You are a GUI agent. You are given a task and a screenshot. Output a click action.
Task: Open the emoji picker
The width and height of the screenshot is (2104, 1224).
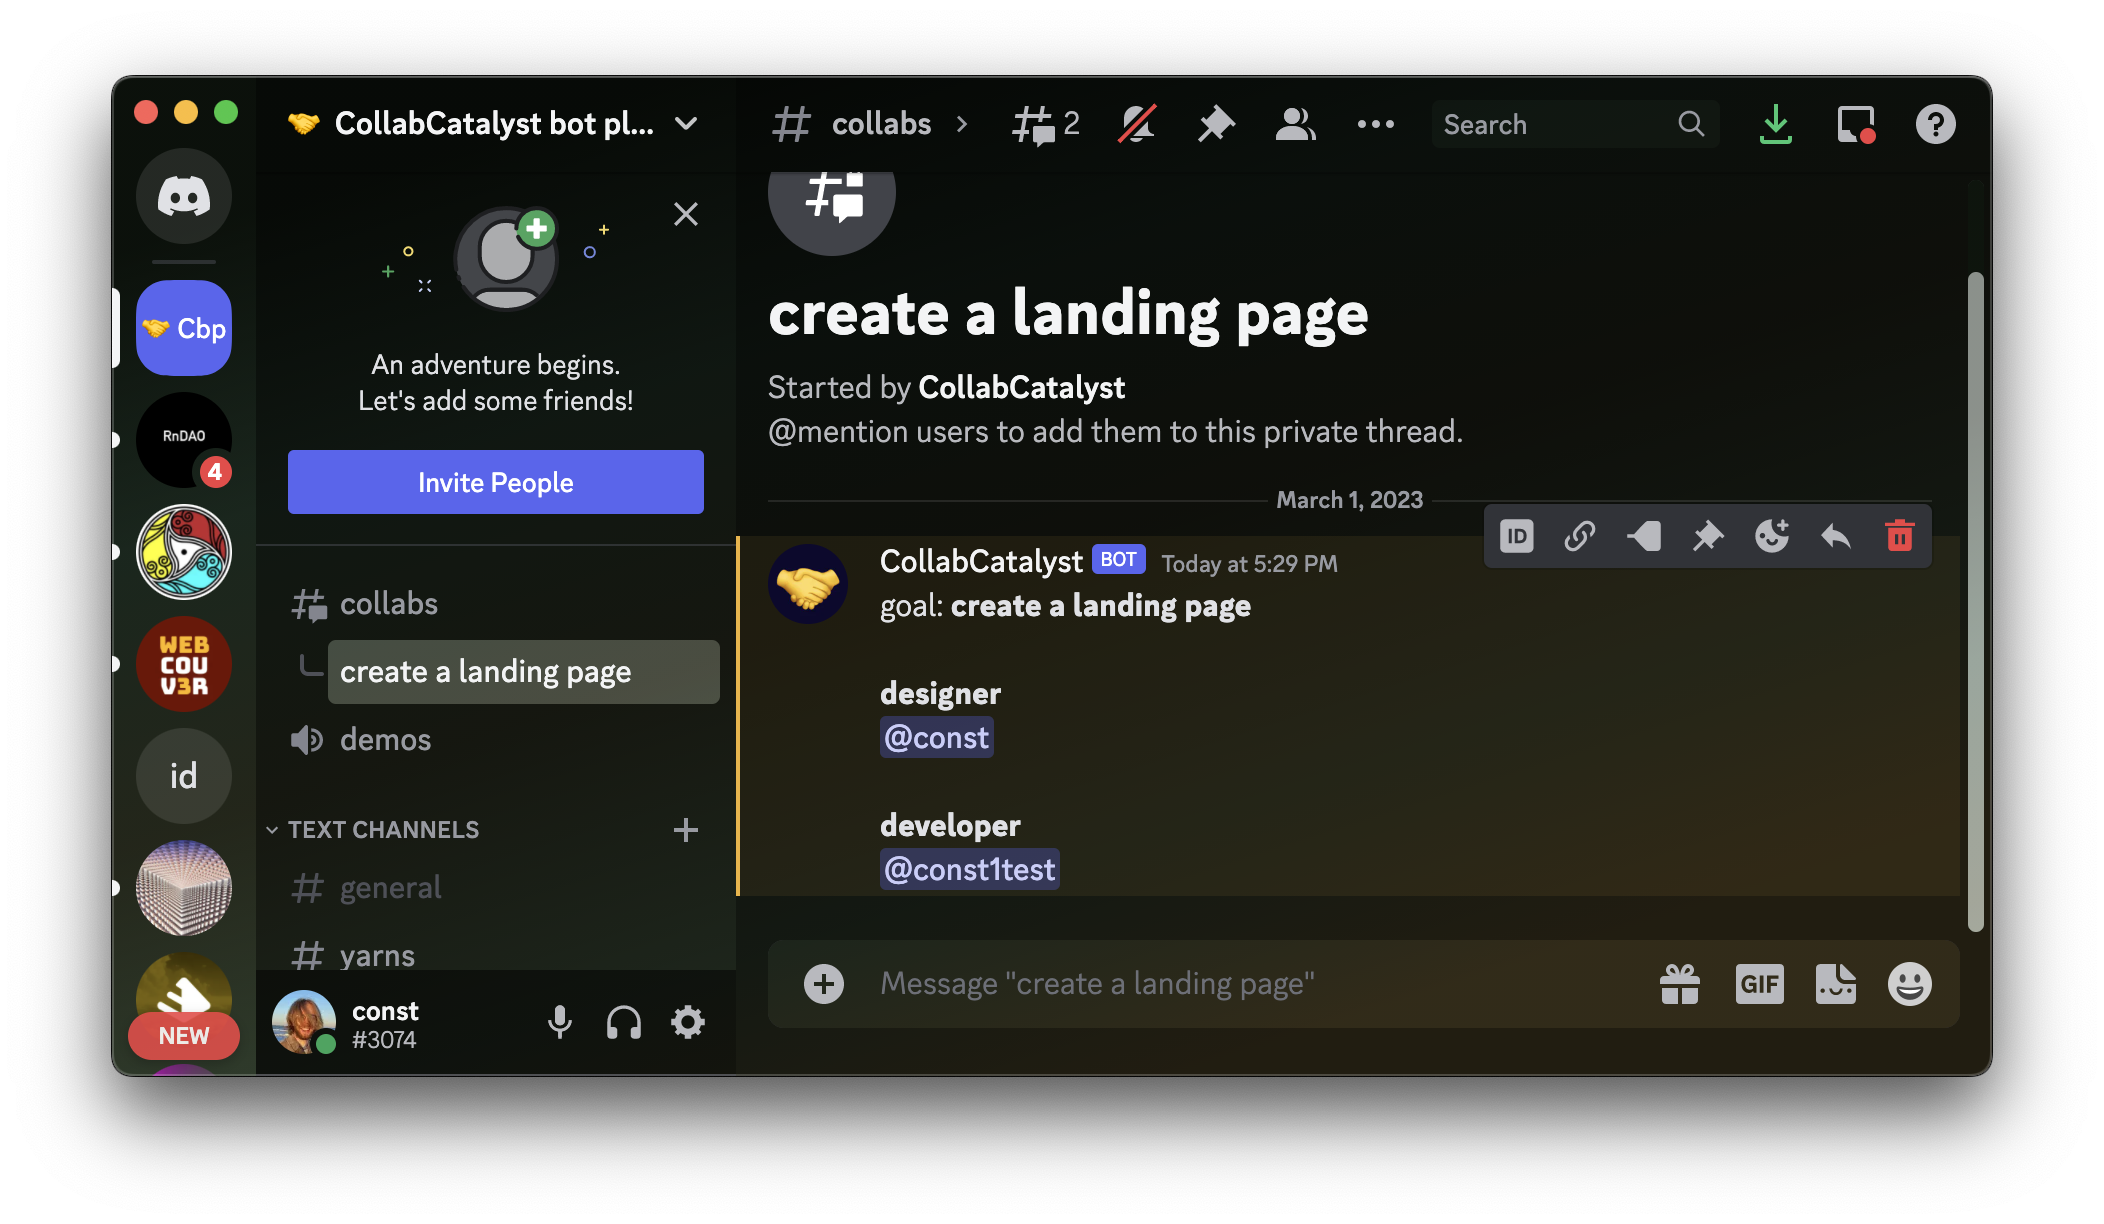(1910, 984)
